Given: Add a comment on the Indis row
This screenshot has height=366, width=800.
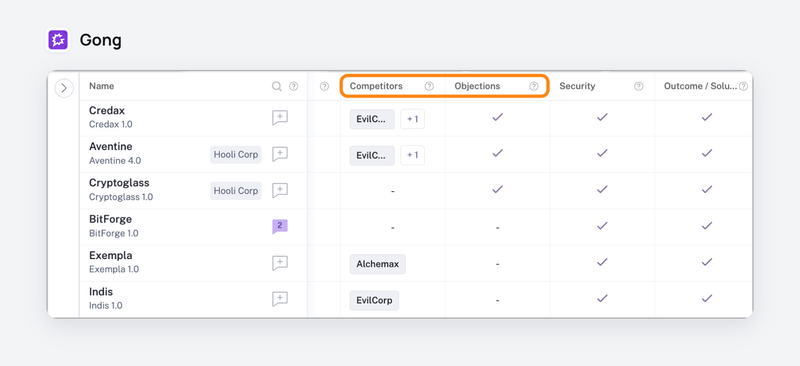Looking at the screenshot, I should click(x=280, y=299).
